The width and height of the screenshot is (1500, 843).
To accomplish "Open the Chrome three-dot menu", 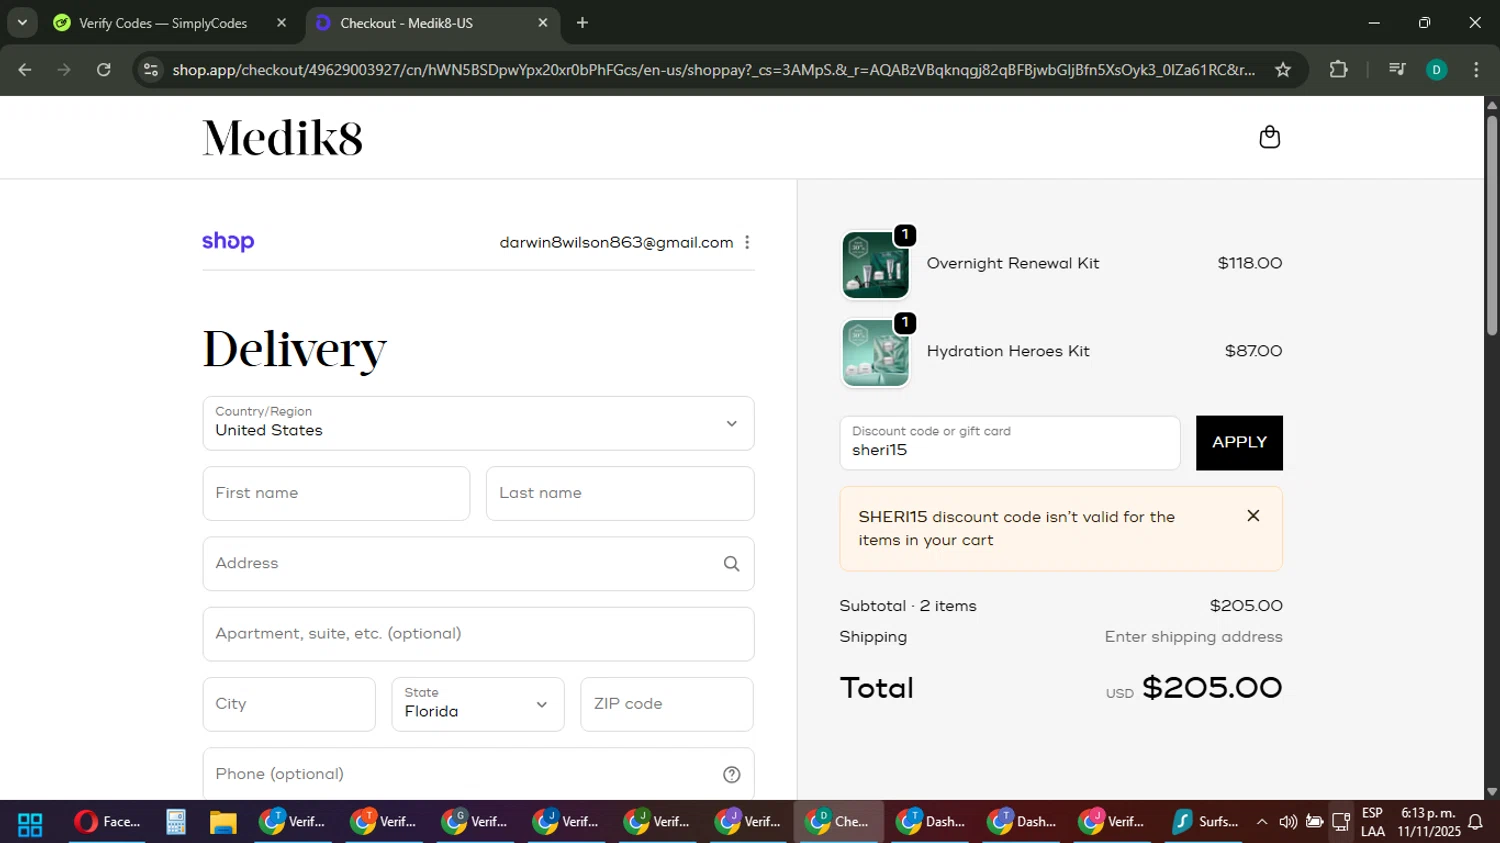I will [x=1476, y=69].
